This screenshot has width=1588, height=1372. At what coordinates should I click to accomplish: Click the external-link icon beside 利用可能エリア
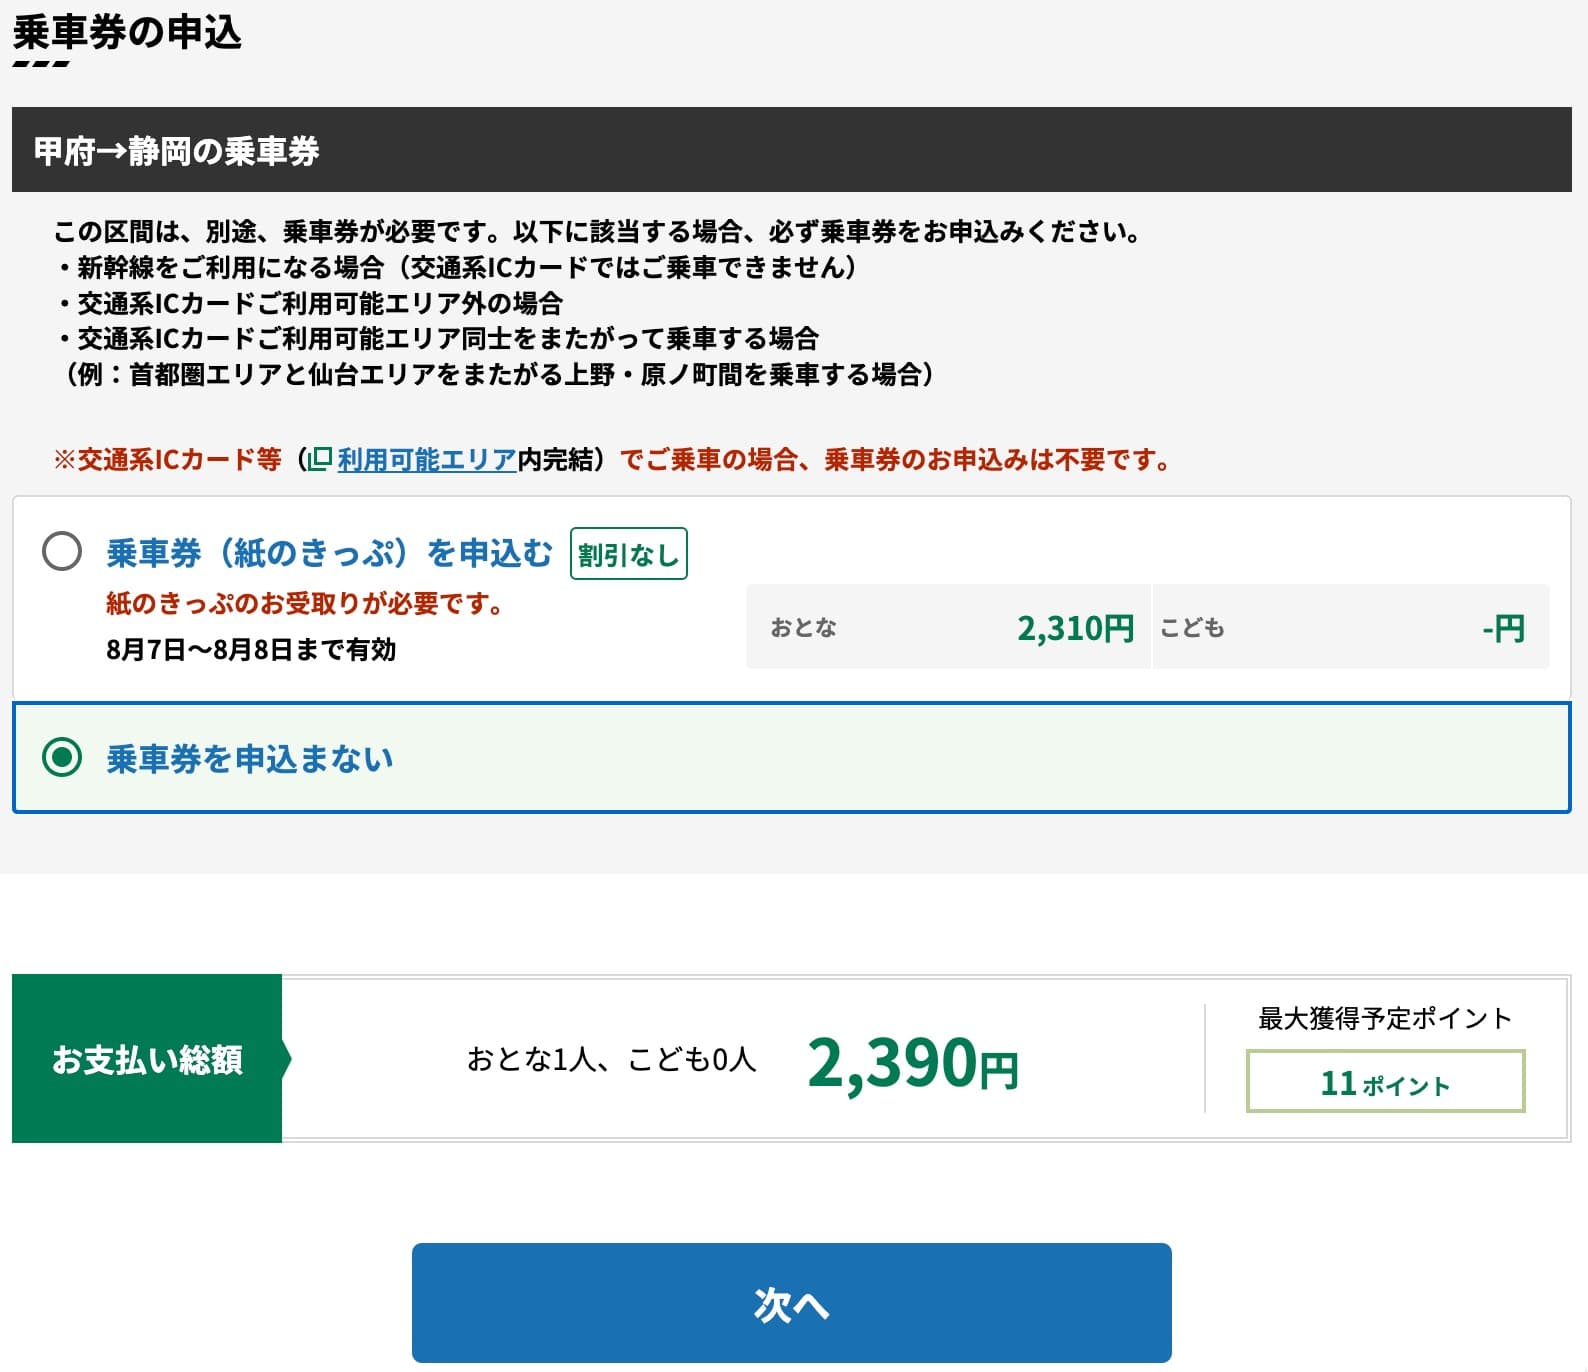(320, 459)
